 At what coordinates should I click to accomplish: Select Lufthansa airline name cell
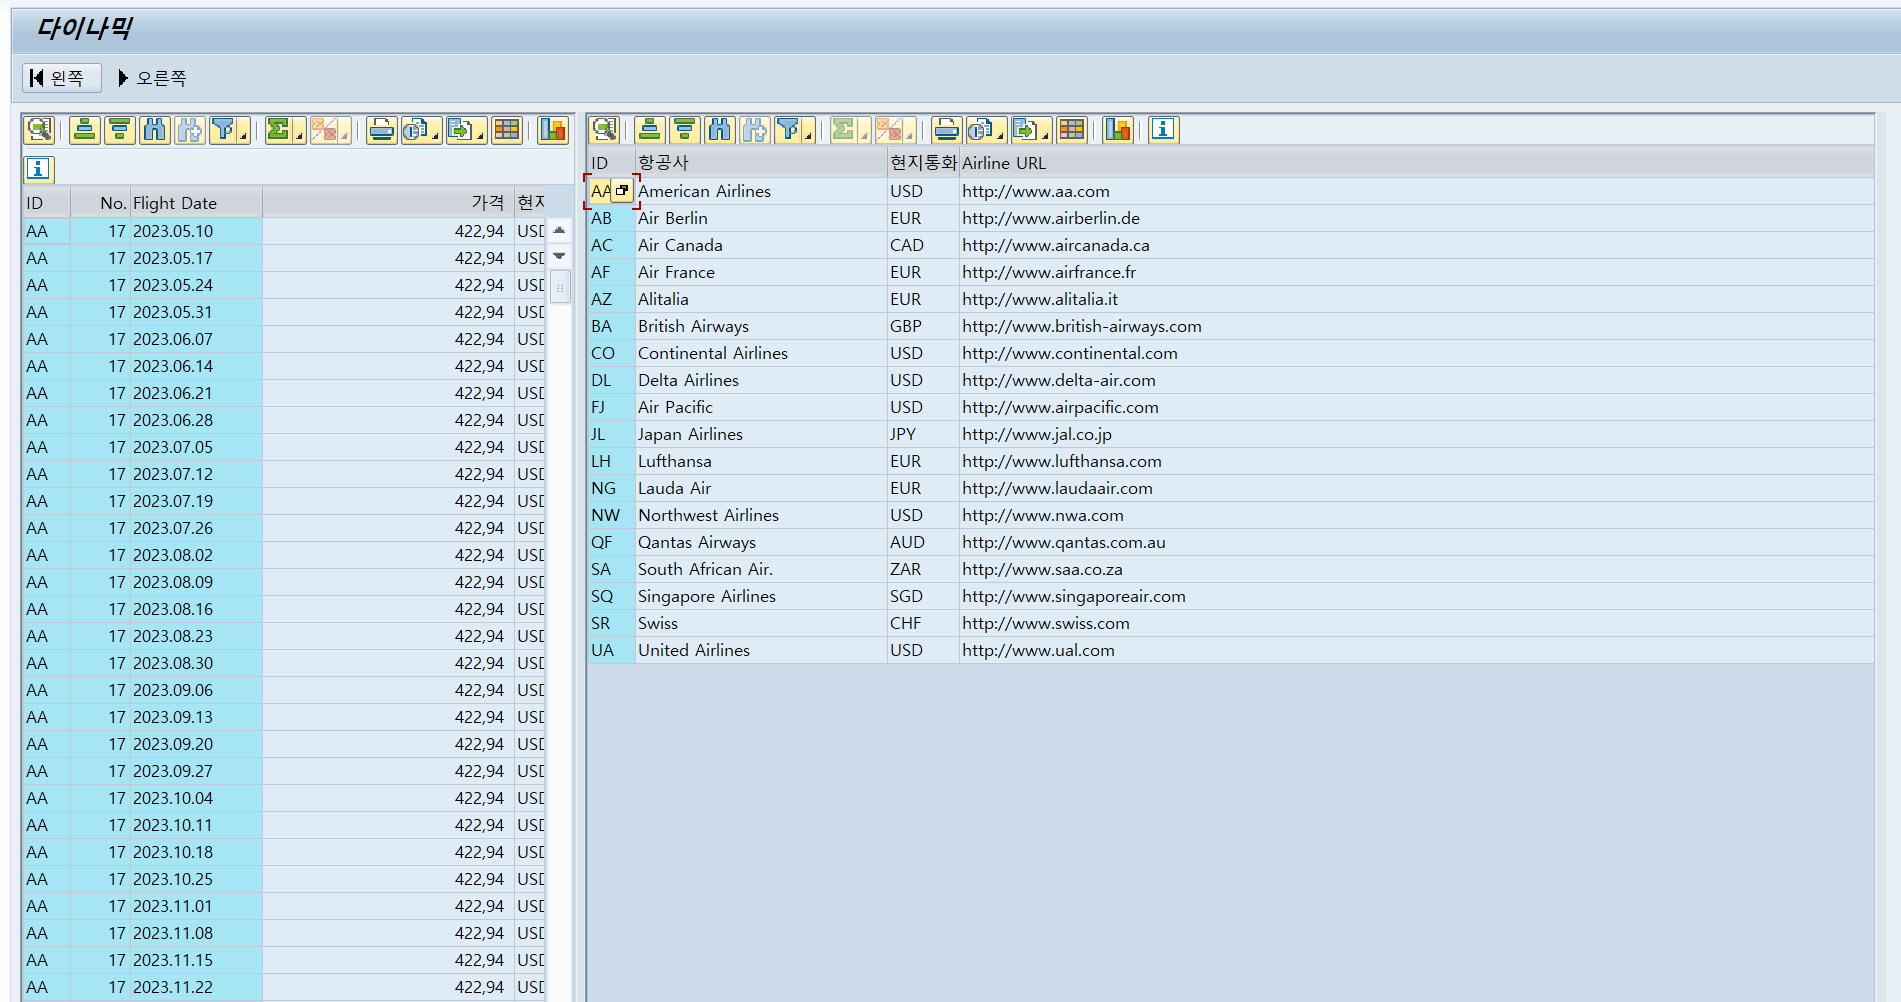(761, 461)
